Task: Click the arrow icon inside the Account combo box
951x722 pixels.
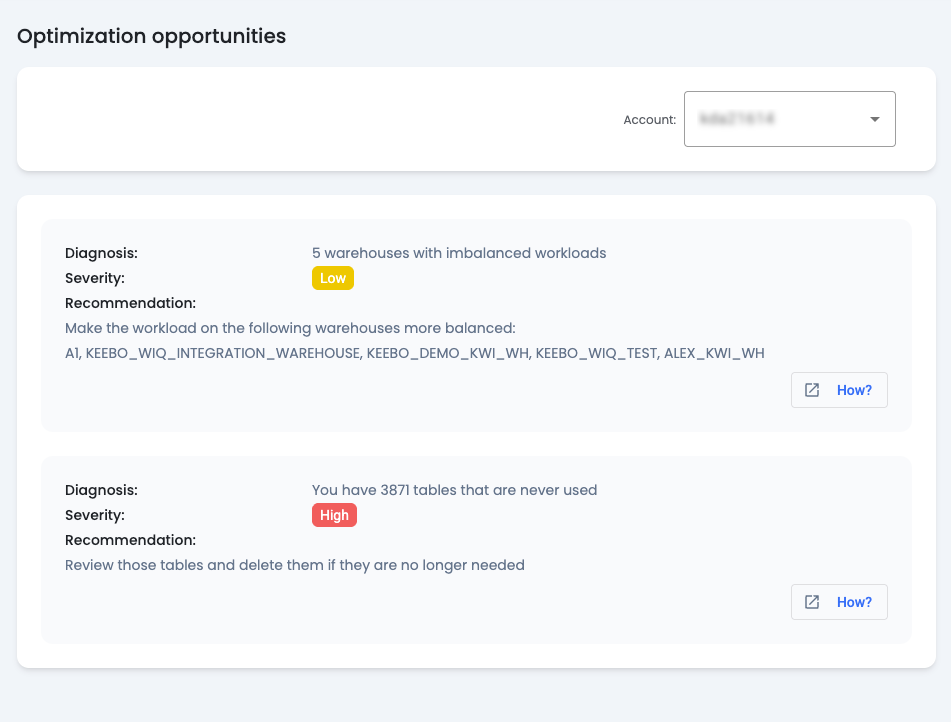Action: 876,118
